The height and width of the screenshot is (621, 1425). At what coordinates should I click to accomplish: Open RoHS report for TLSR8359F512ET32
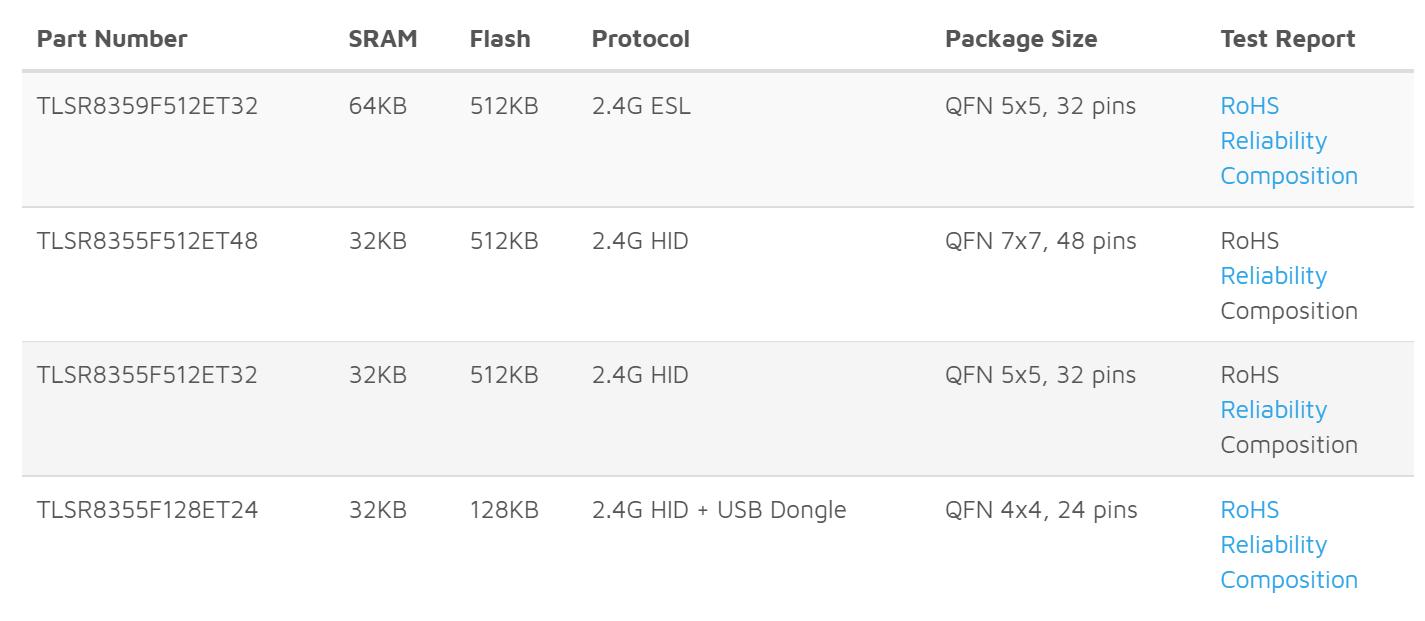tap(1249, 106)
